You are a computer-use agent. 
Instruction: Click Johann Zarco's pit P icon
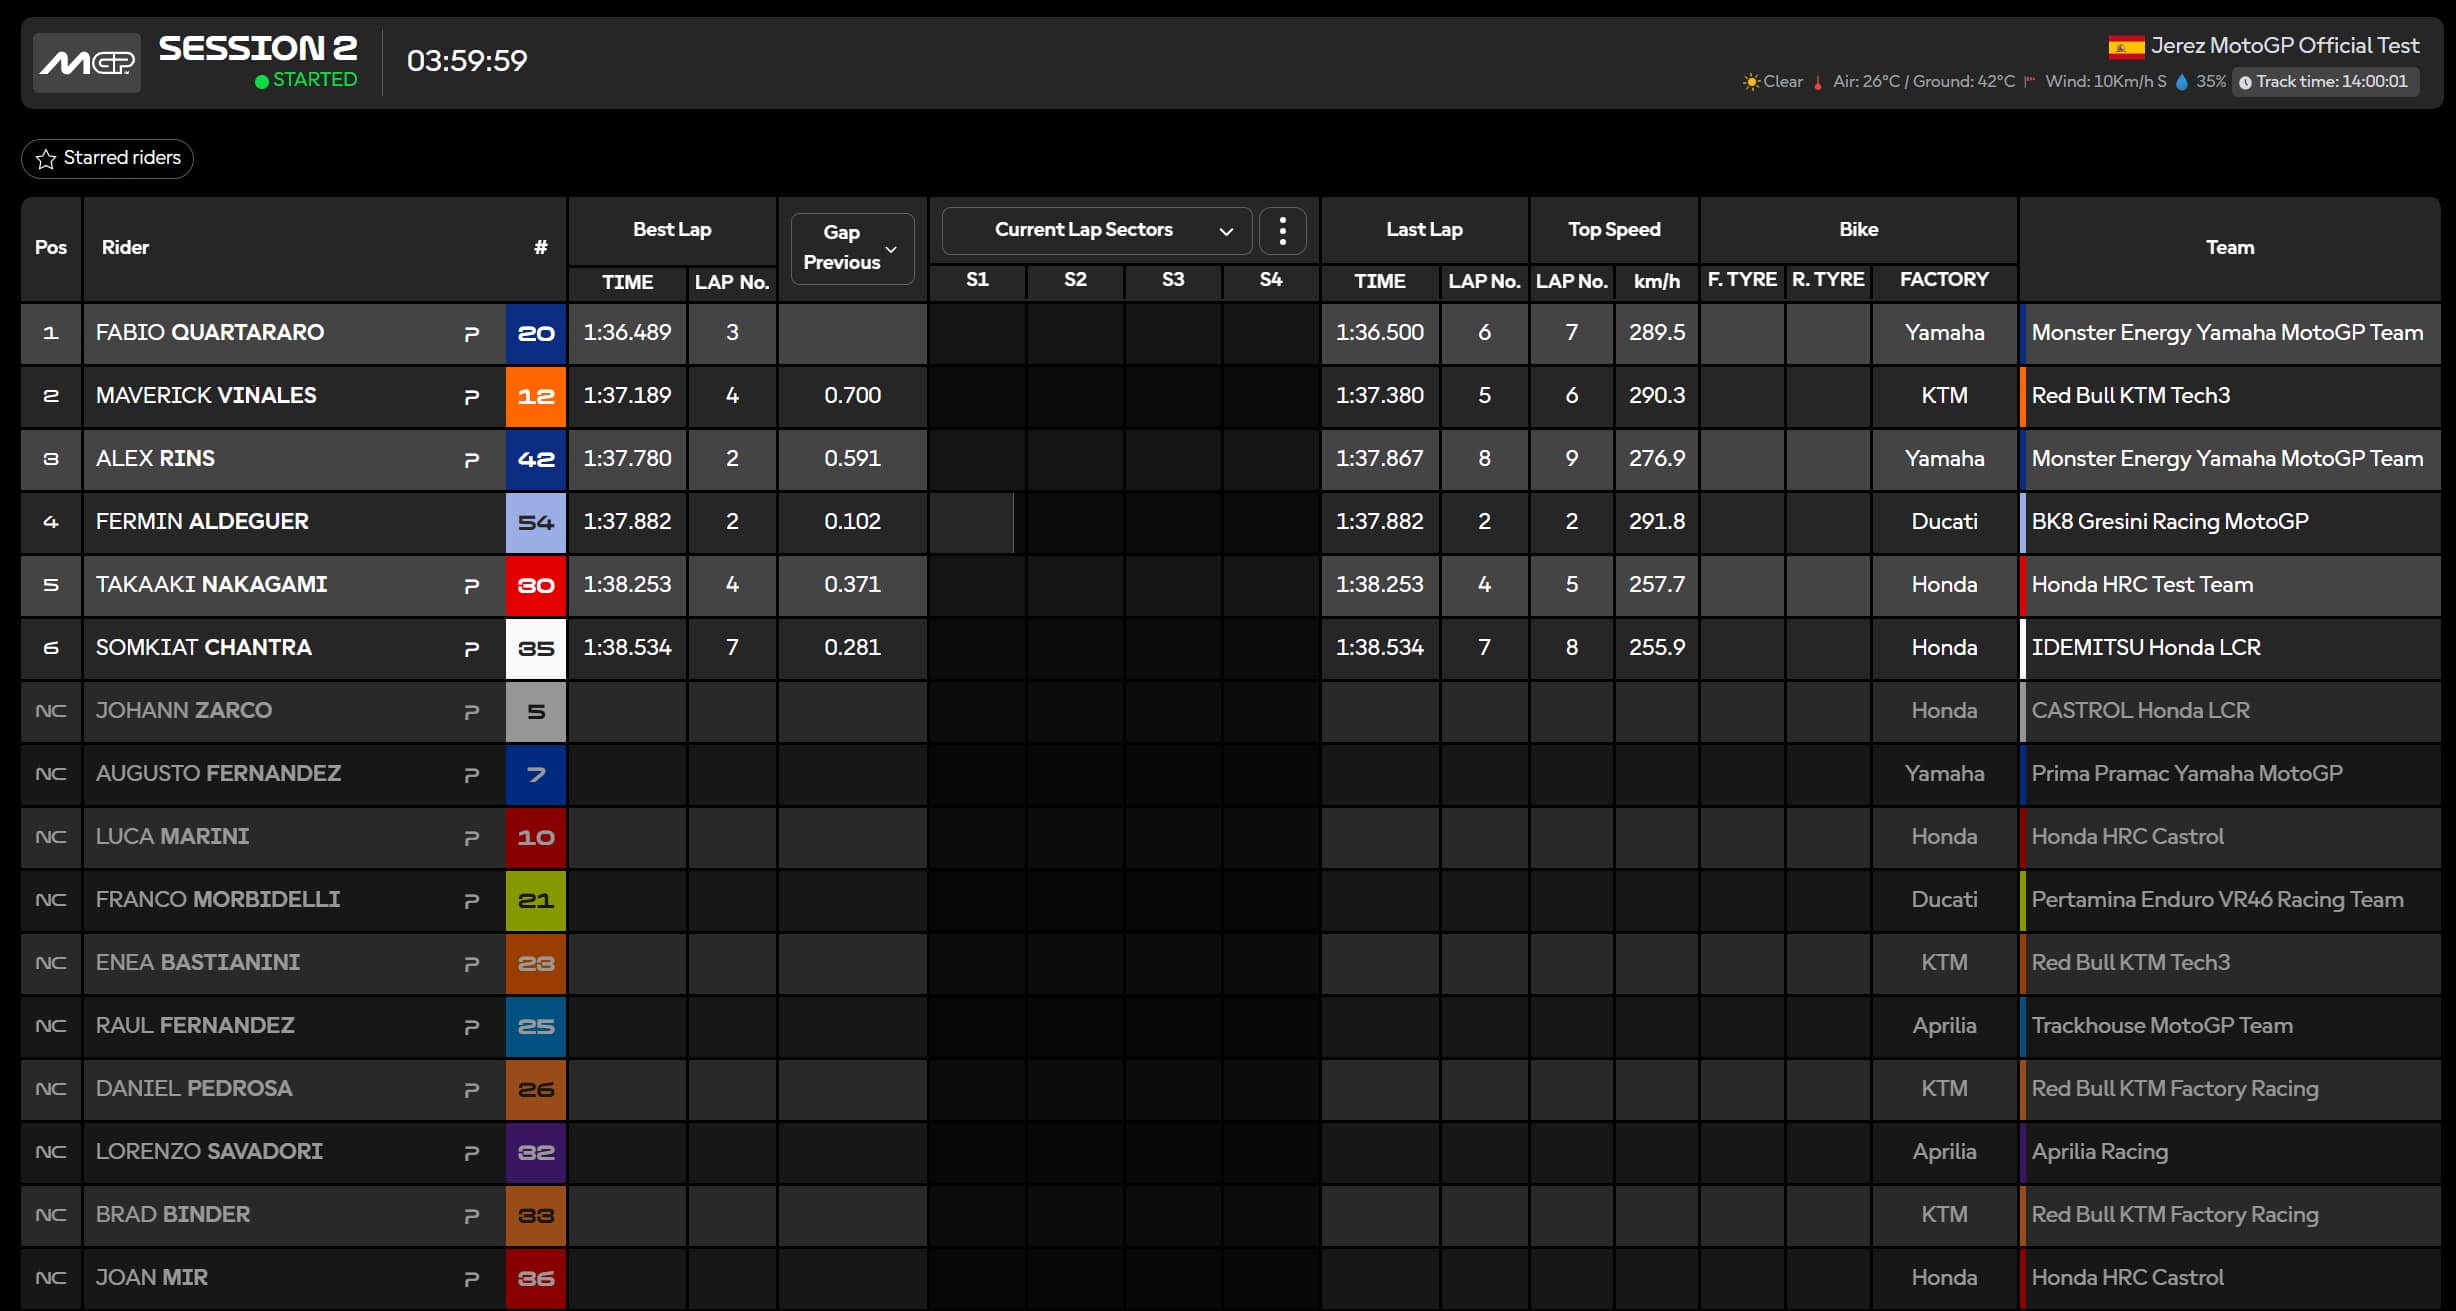[472, 712]
